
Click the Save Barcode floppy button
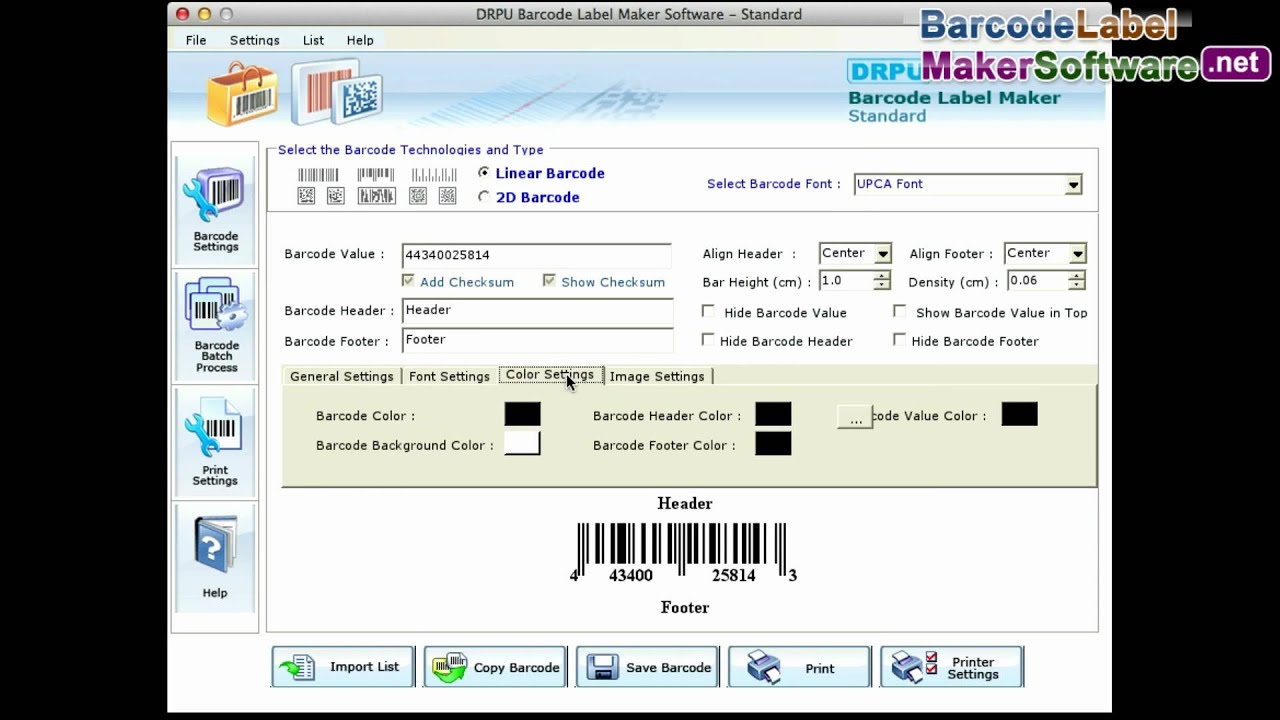coord(647,667)
